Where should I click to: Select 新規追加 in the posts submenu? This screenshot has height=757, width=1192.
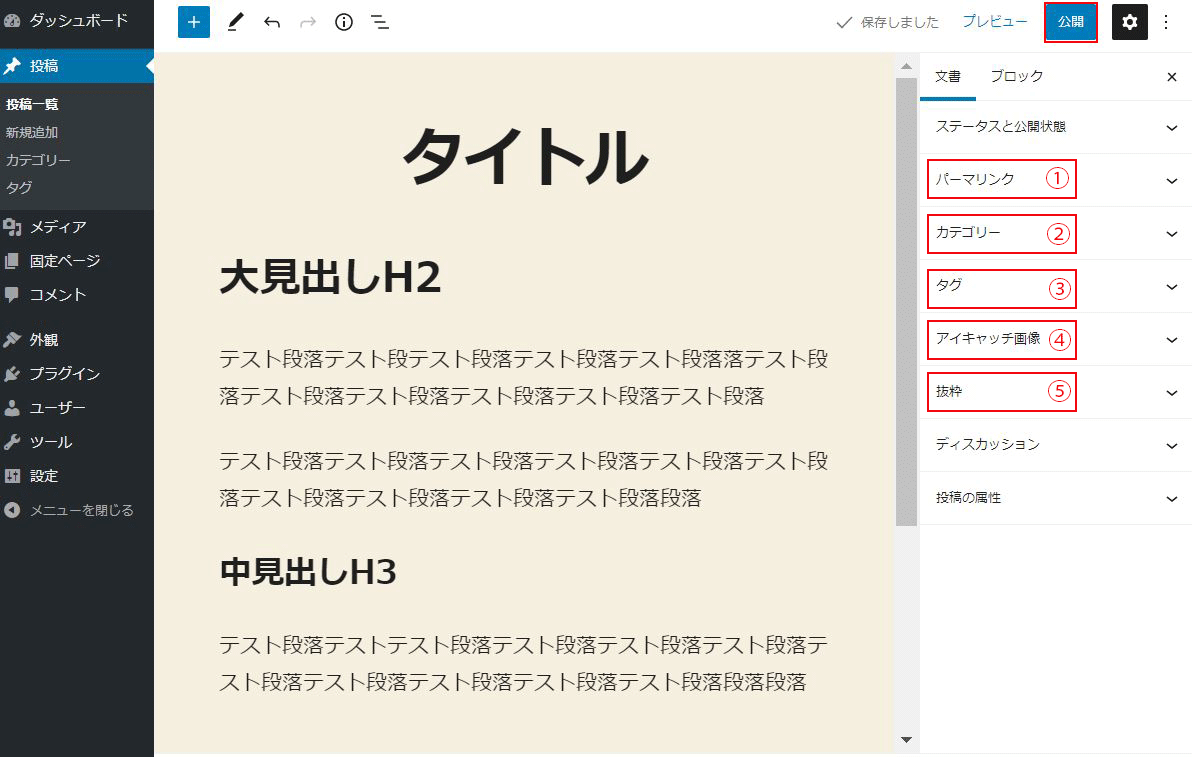(x=32, y=132)
